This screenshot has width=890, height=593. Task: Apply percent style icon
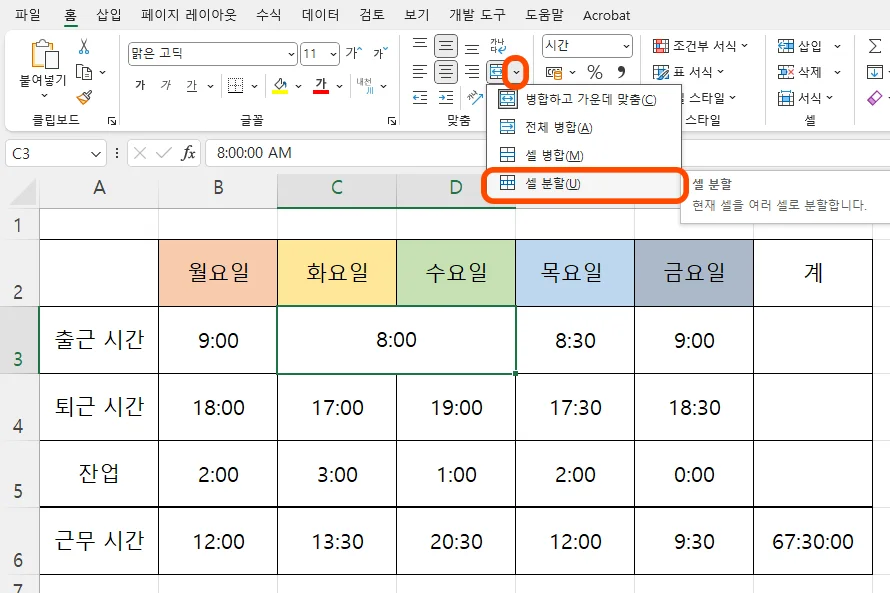[595, 72]
